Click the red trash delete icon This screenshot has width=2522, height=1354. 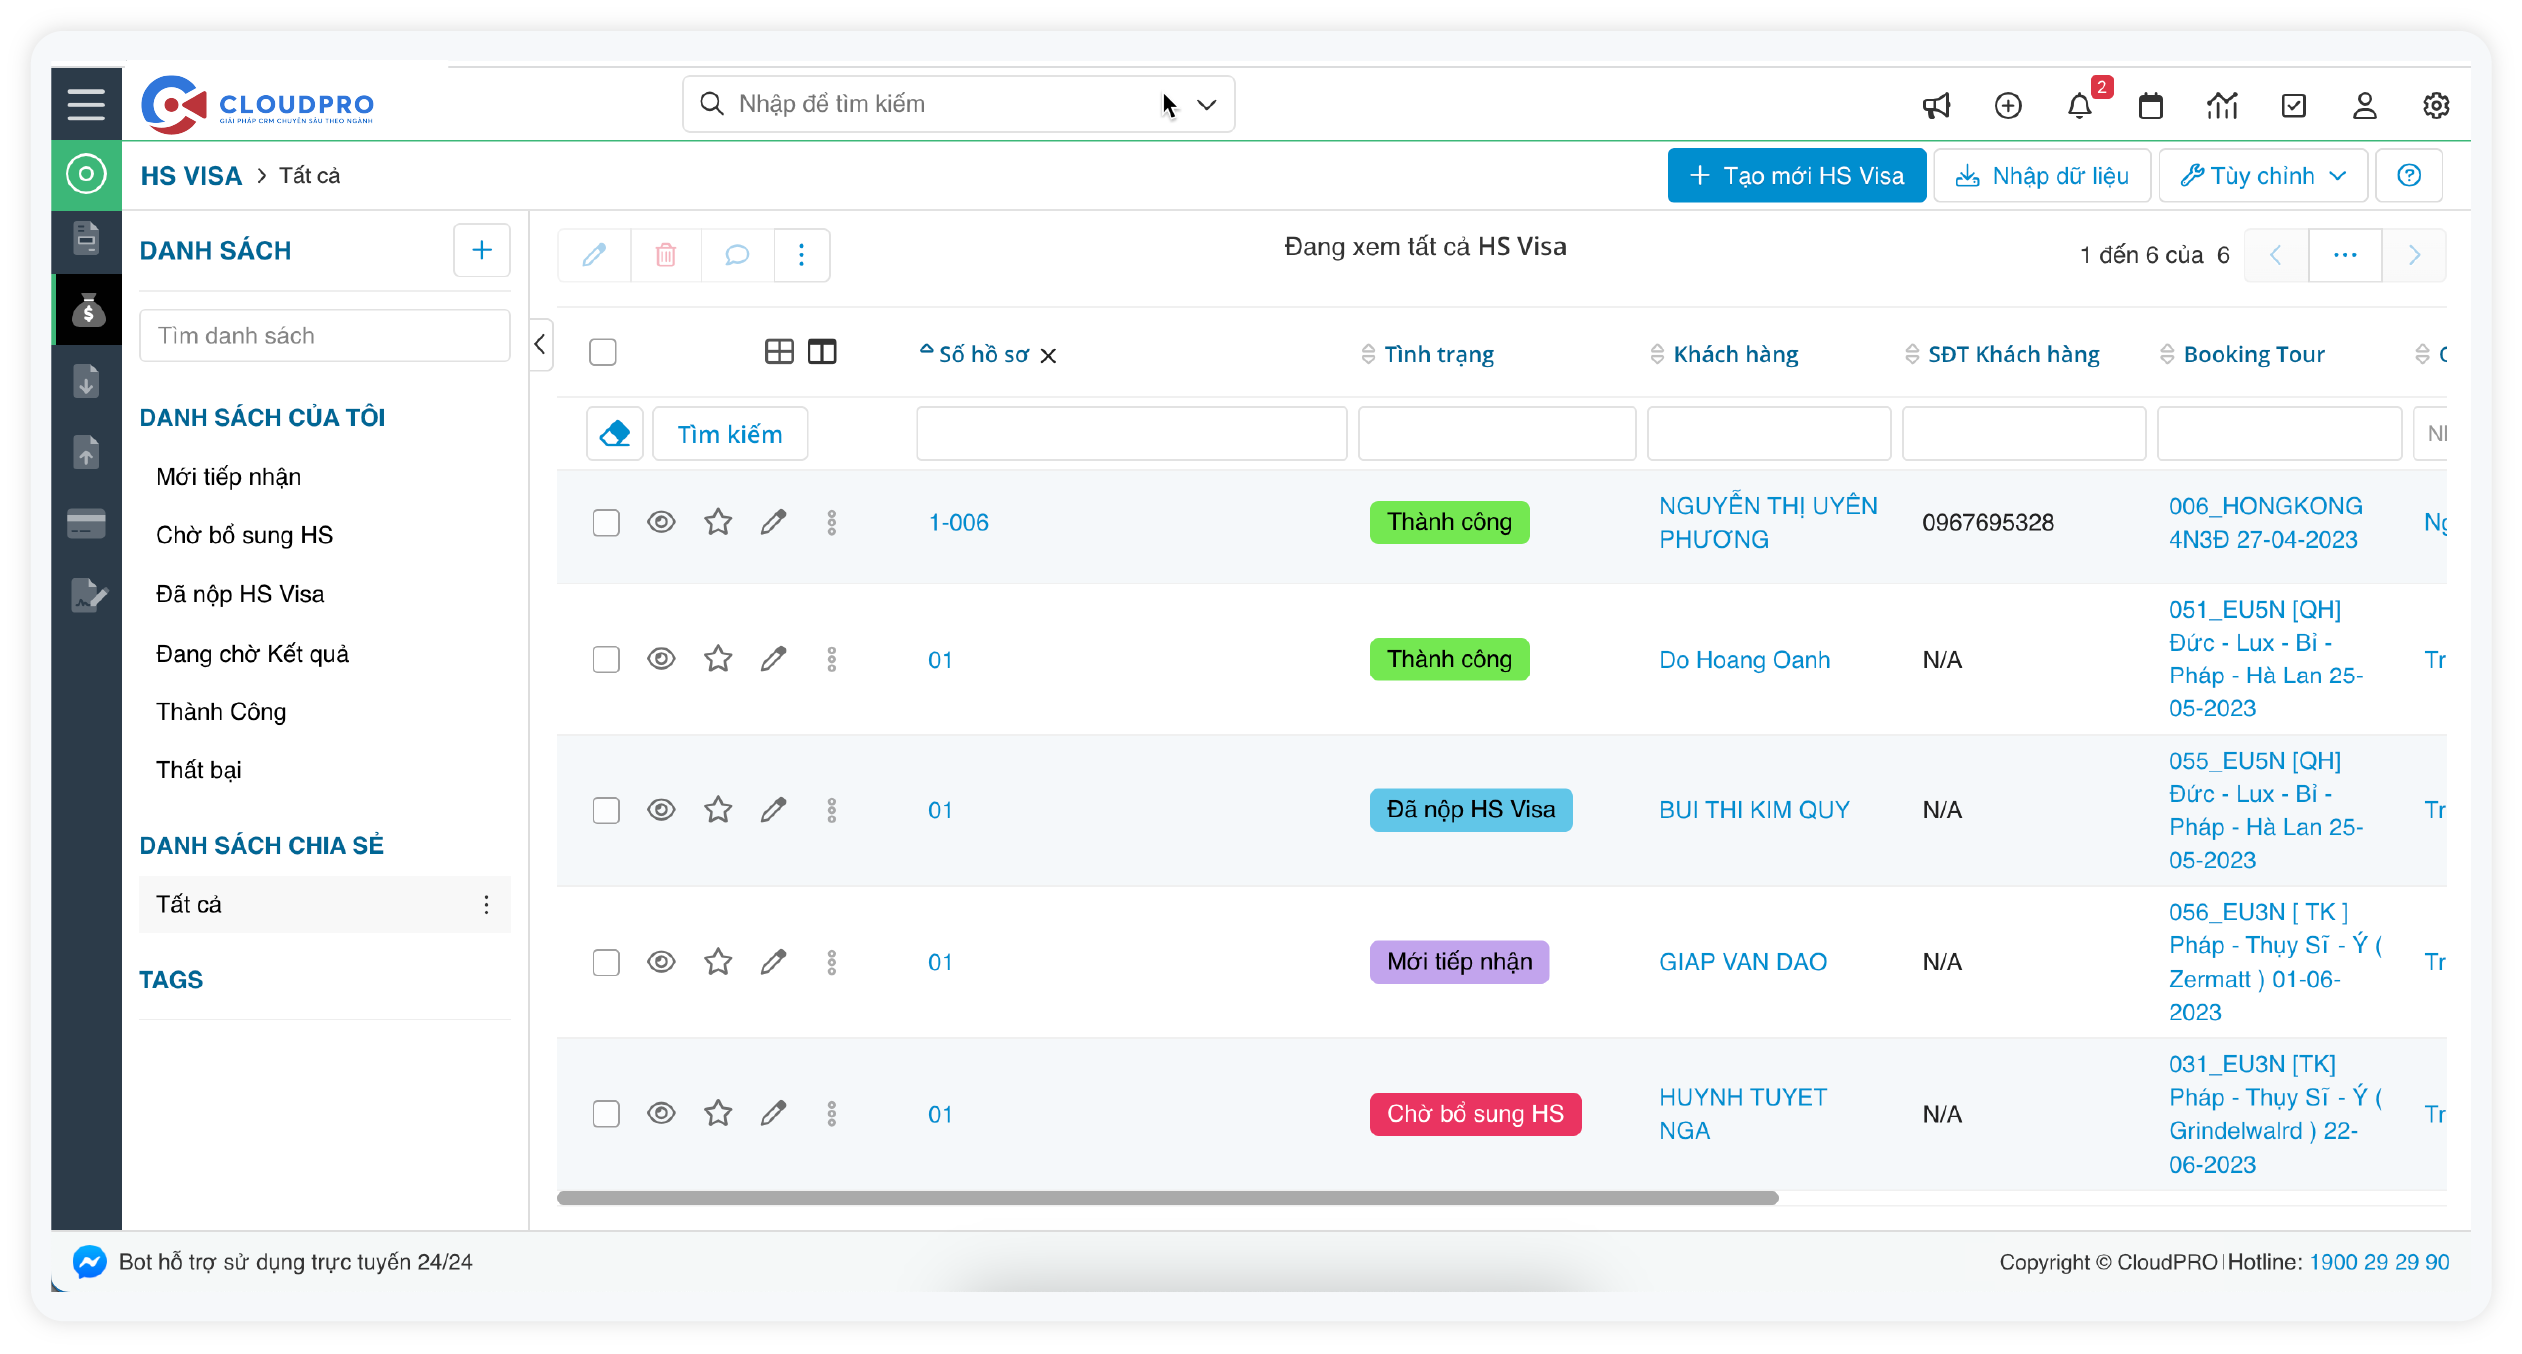pos(665,255)
